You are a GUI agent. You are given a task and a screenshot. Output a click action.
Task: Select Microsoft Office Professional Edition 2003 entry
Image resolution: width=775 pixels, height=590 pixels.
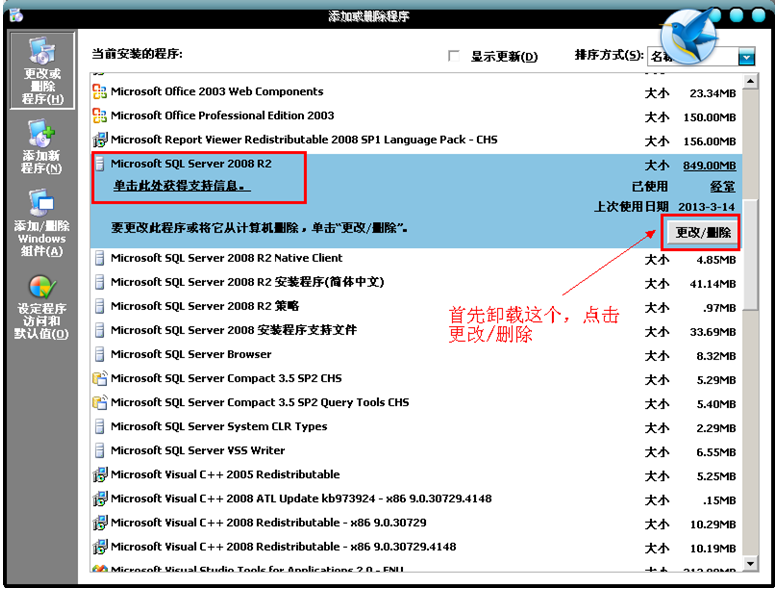point(414,116)
